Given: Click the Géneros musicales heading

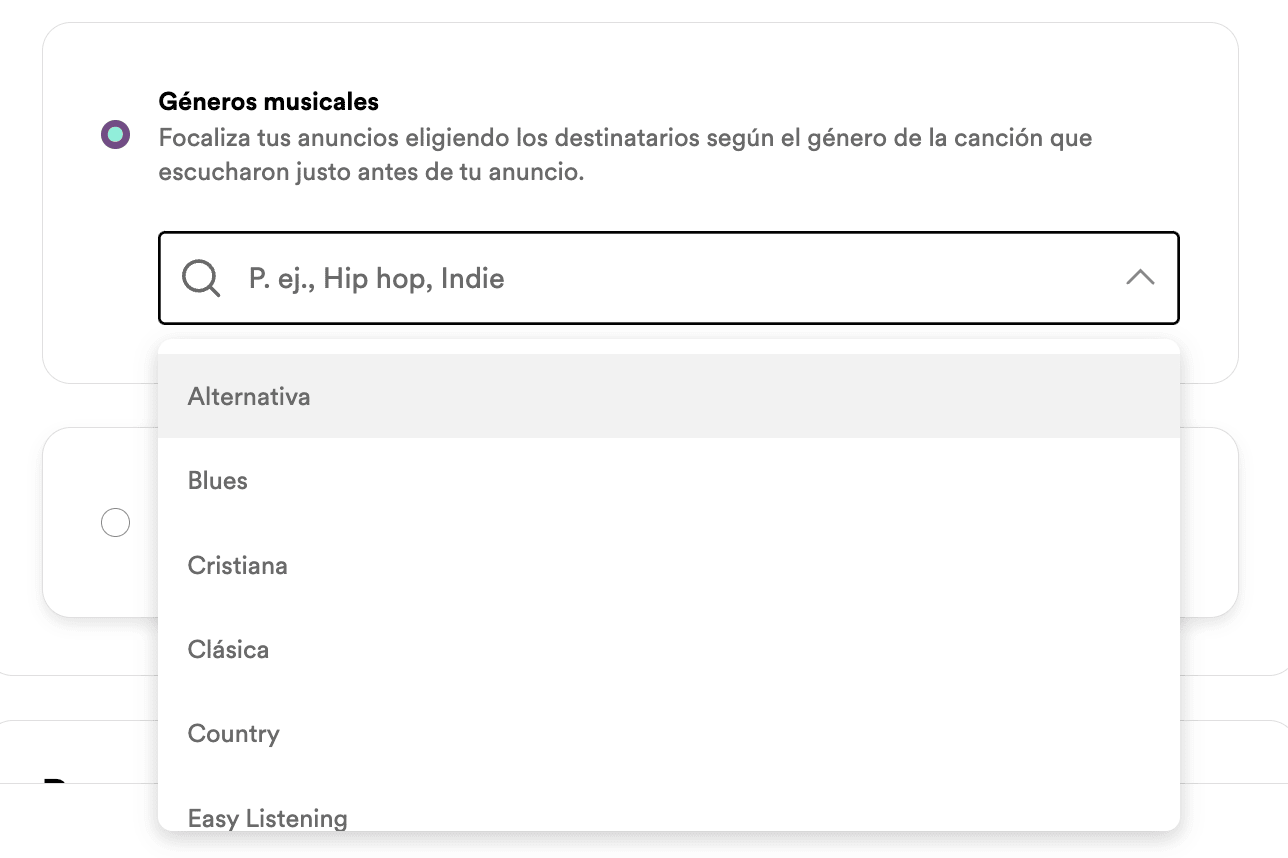Looking at the screenshot, I should 266,100.
